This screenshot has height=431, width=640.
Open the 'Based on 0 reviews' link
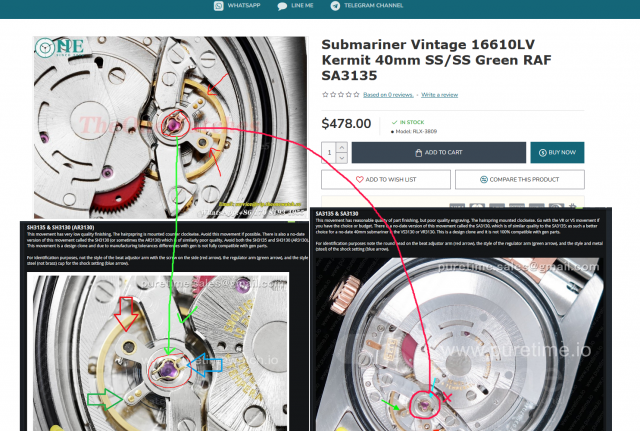pyautogui.click(x=388, y=95)
